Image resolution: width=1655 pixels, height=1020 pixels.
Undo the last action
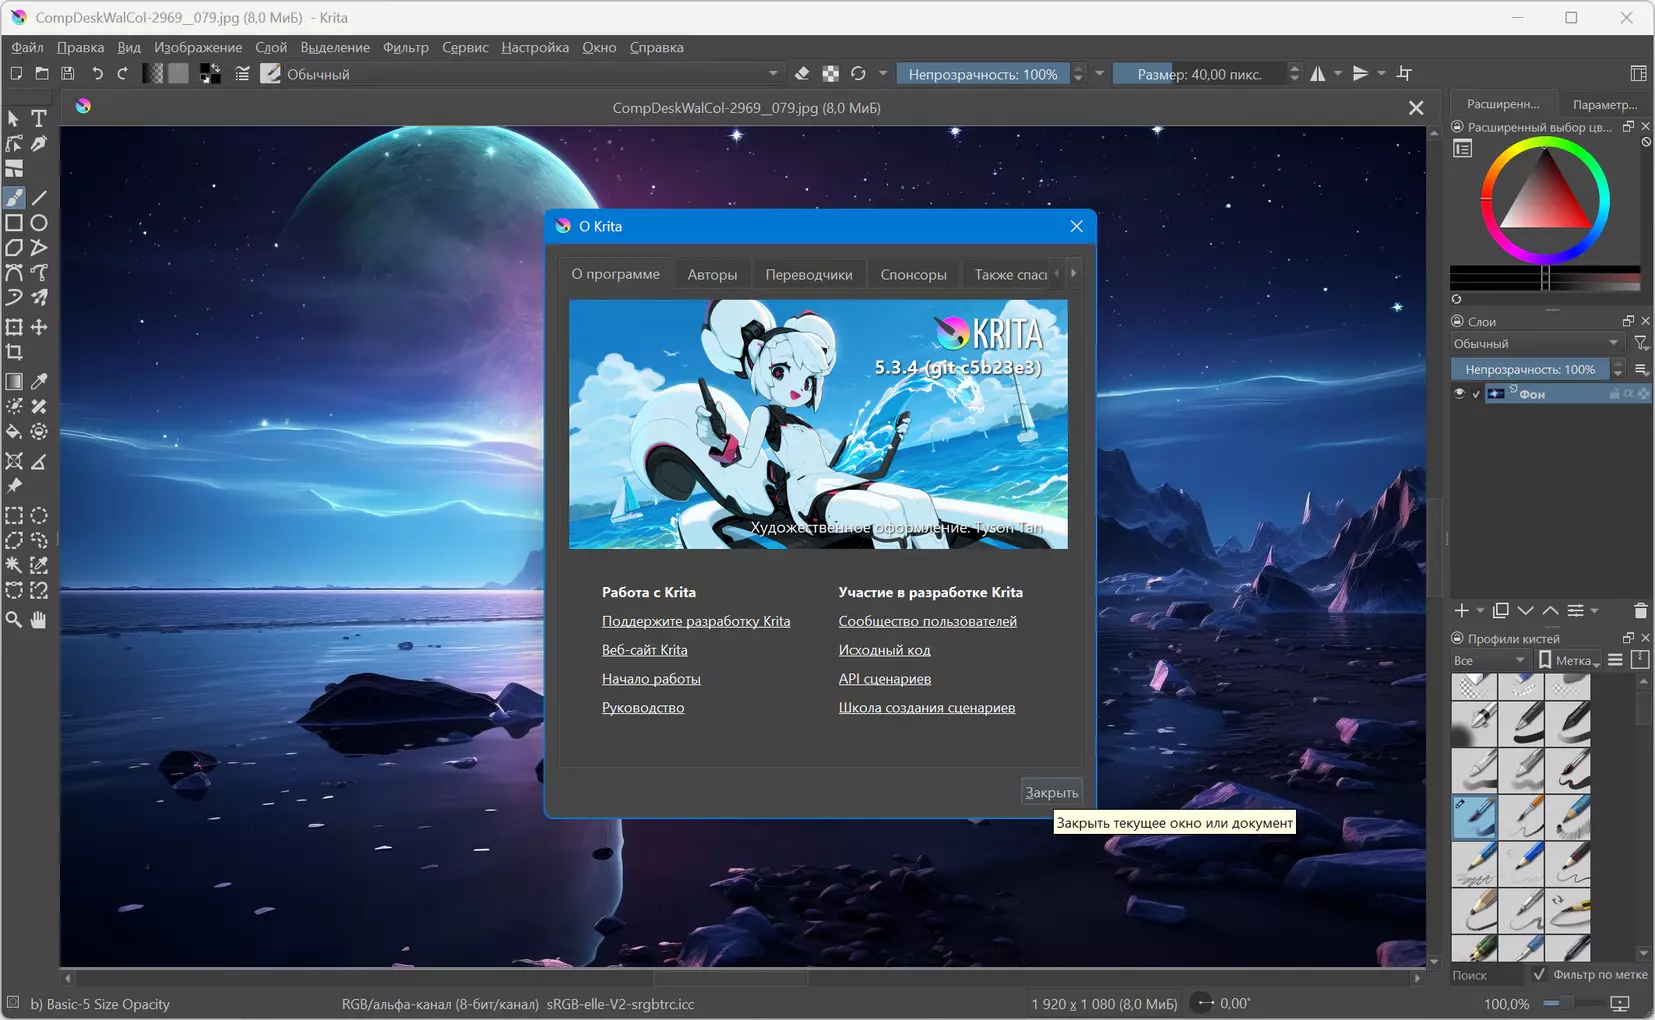(x=97, y=73)
